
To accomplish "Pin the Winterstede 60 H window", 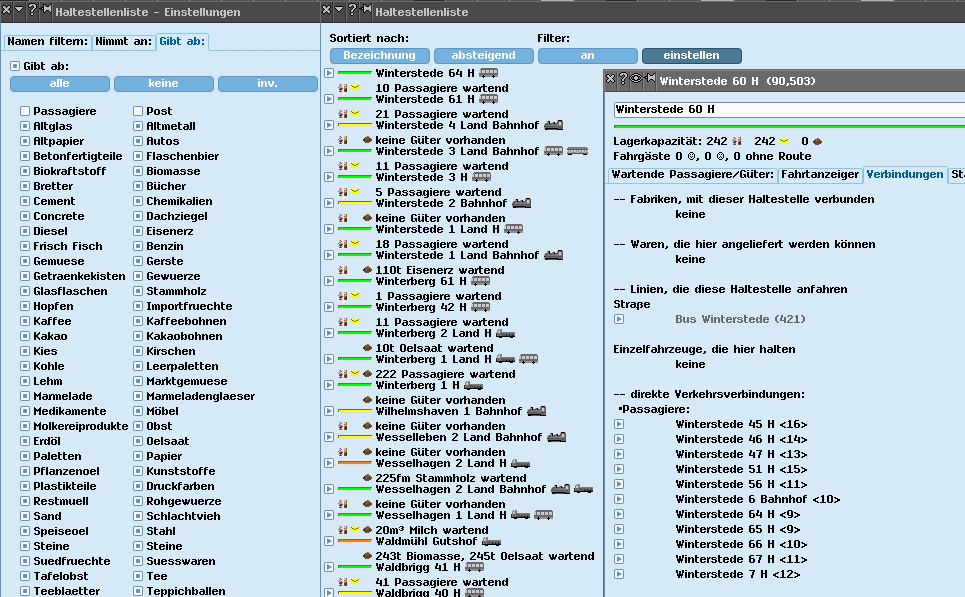I will pos(649,79).
